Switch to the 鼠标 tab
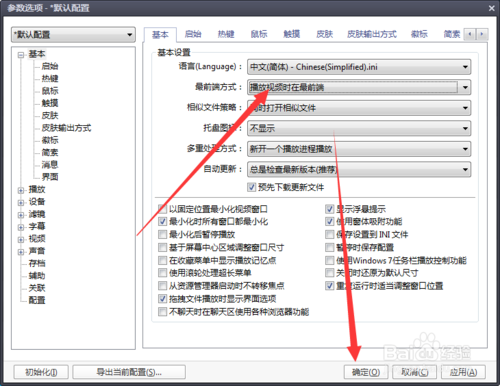Screen dimensions: 500x386 coord(259,34)
